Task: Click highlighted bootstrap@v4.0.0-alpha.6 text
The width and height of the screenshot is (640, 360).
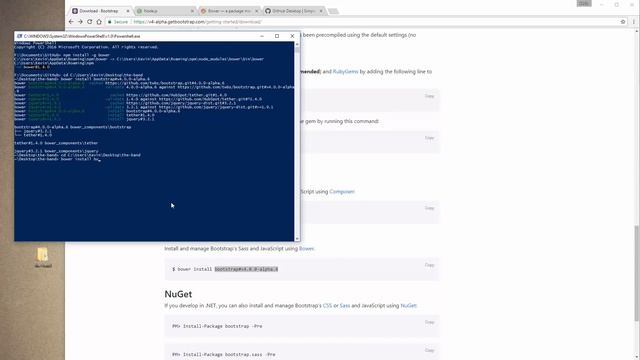Action: pos(246,269)
